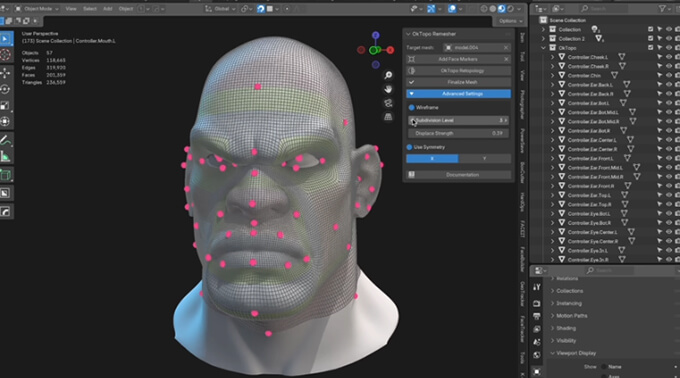Open the Add menu in viewport header
Viewport: 680px width, 378px height.
(x=108, y=9)
